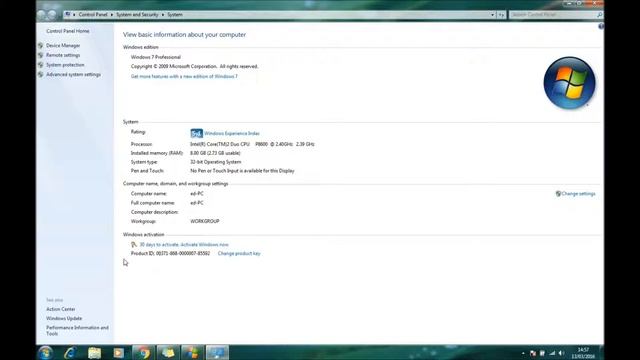Click Change product key link
The width and height of the screenshot is (640, 360).
click(x=239, y=253)
